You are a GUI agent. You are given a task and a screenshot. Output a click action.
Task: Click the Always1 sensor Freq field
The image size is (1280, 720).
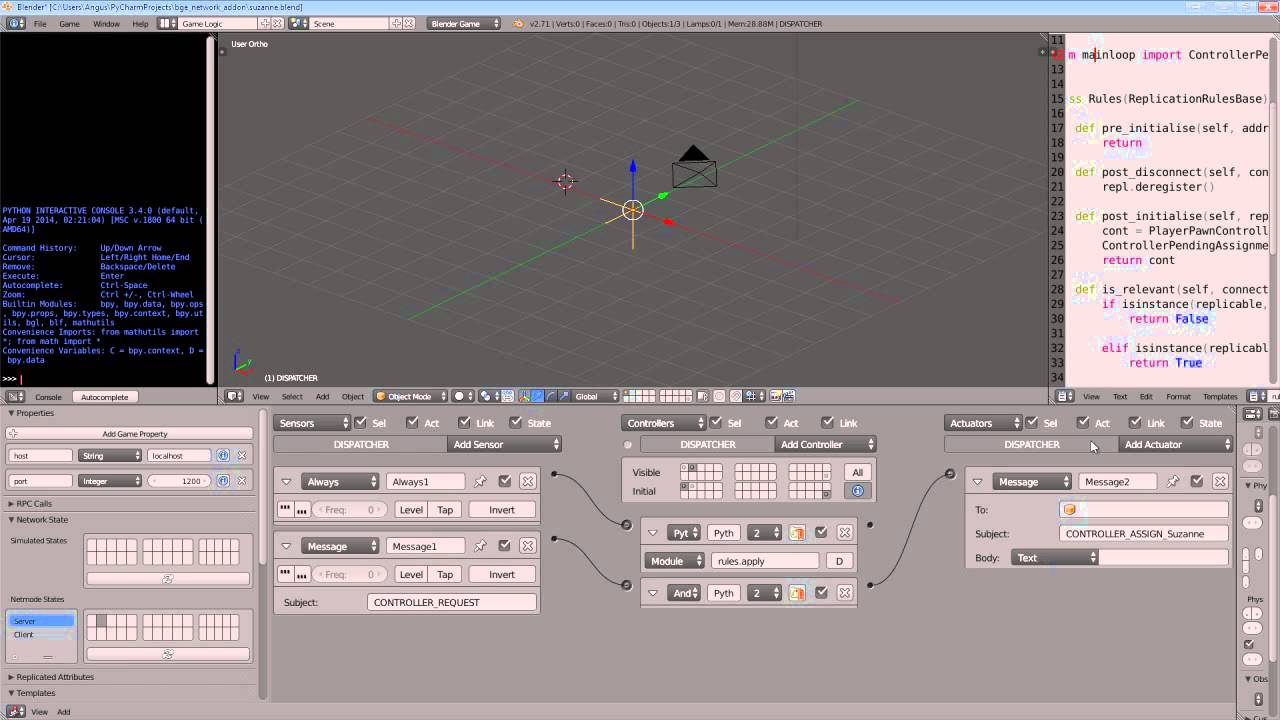coord(348,510)
